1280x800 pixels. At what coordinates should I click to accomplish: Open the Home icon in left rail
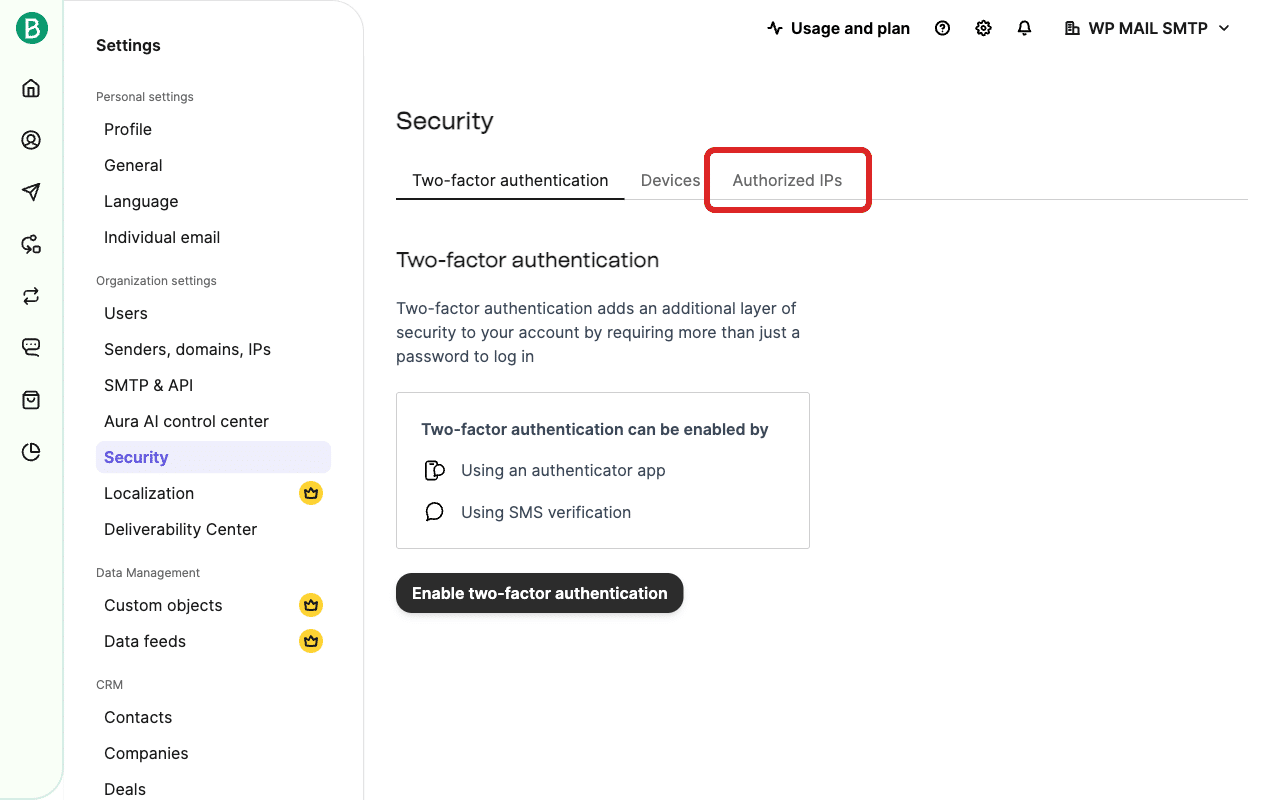[31, 88]
